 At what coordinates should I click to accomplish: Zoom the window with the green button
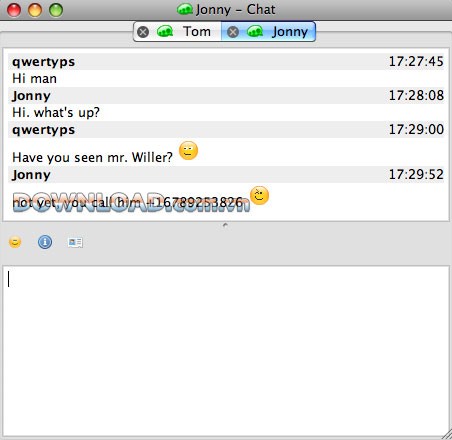tap(56, 10)
